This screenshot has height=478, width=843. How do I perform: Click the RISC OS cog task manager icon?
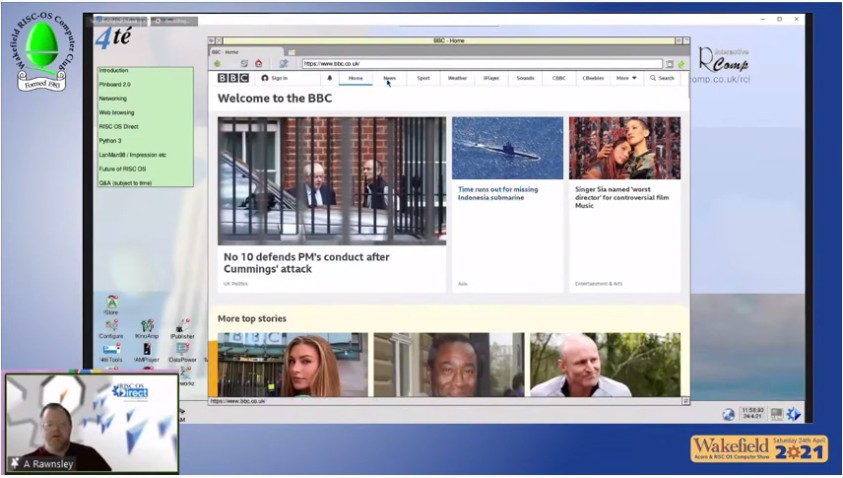point(794,413)
